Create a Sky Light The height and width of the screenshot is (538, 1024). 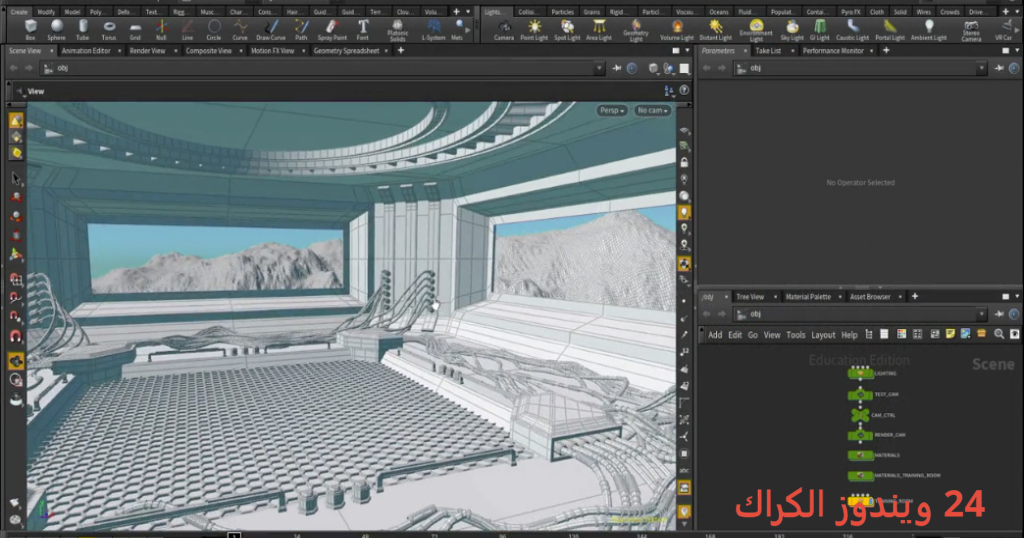click(792, 29)
